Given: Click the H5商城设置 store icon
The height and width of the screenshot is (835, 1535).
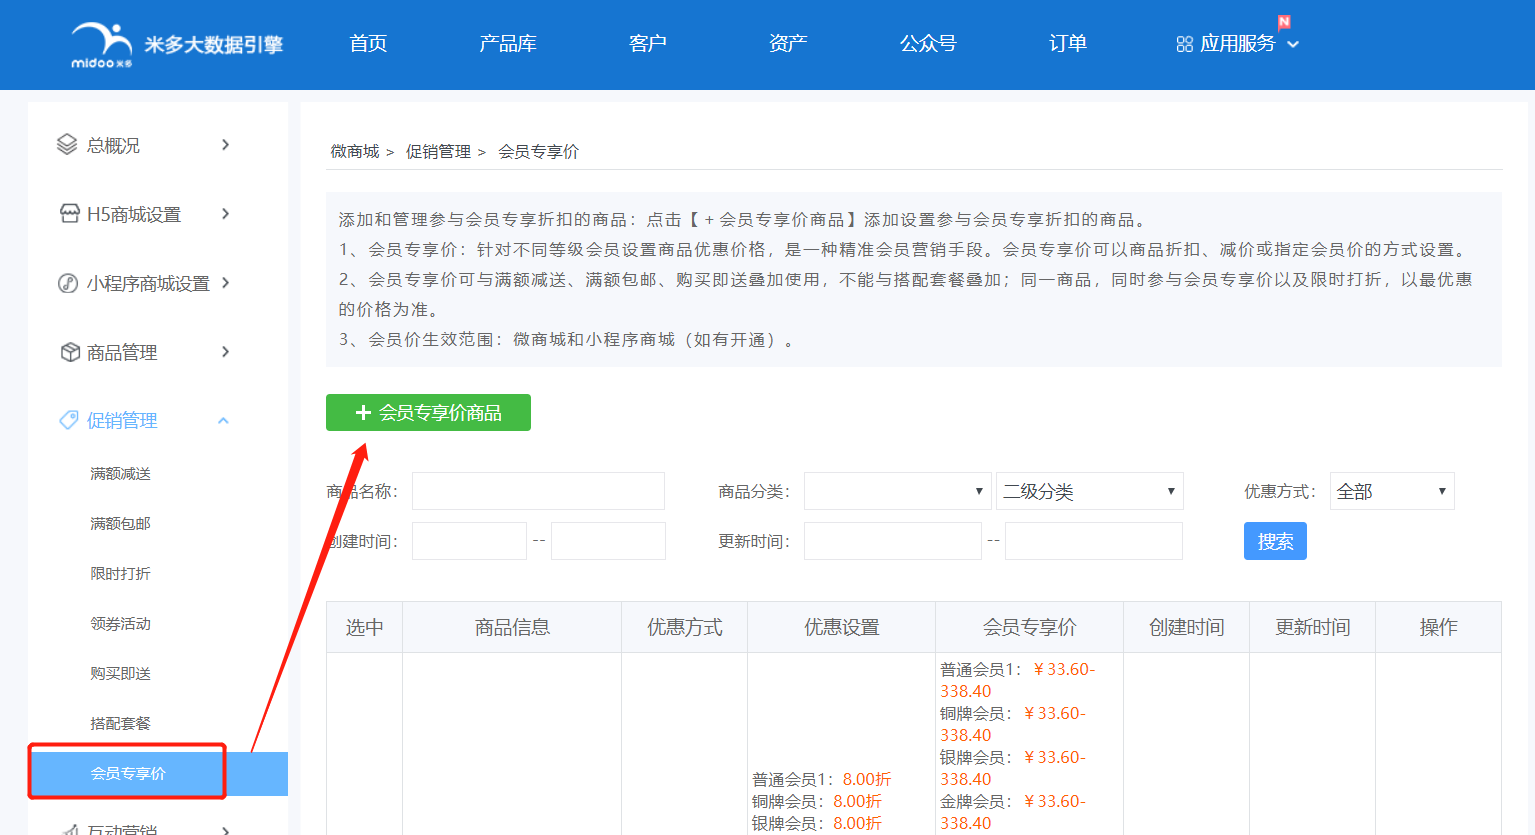Looking at the screenshot, I should (70, 214).
